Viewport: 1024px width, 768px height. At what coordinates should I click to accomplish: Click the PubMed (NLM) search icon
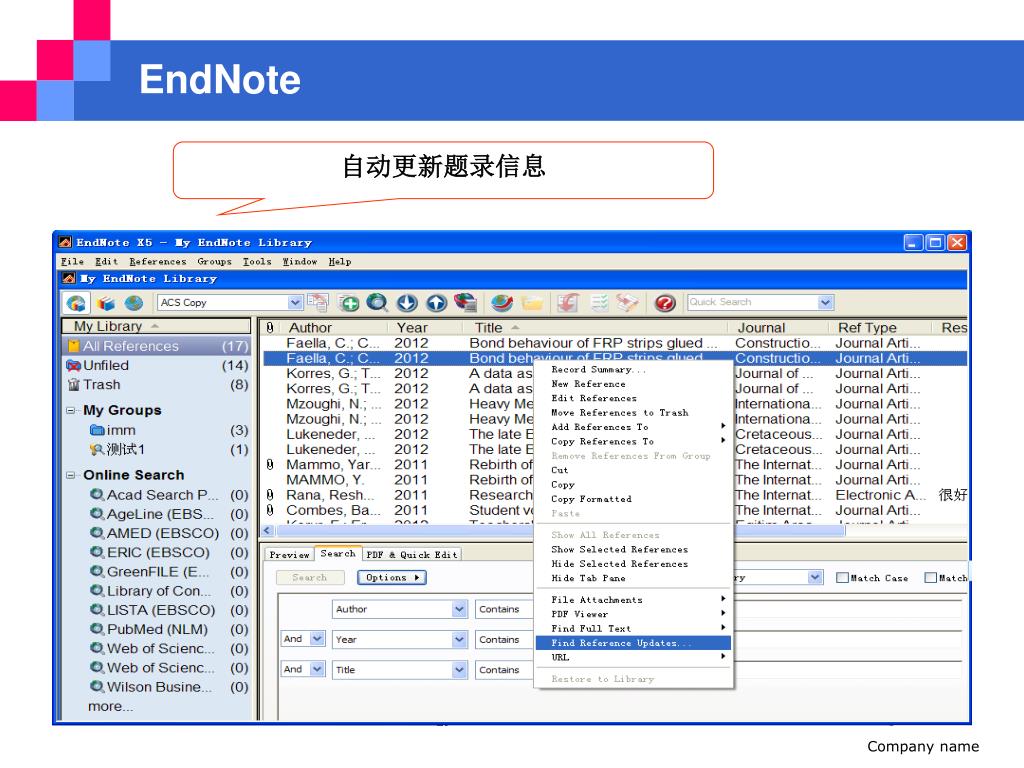coord(97,630)
